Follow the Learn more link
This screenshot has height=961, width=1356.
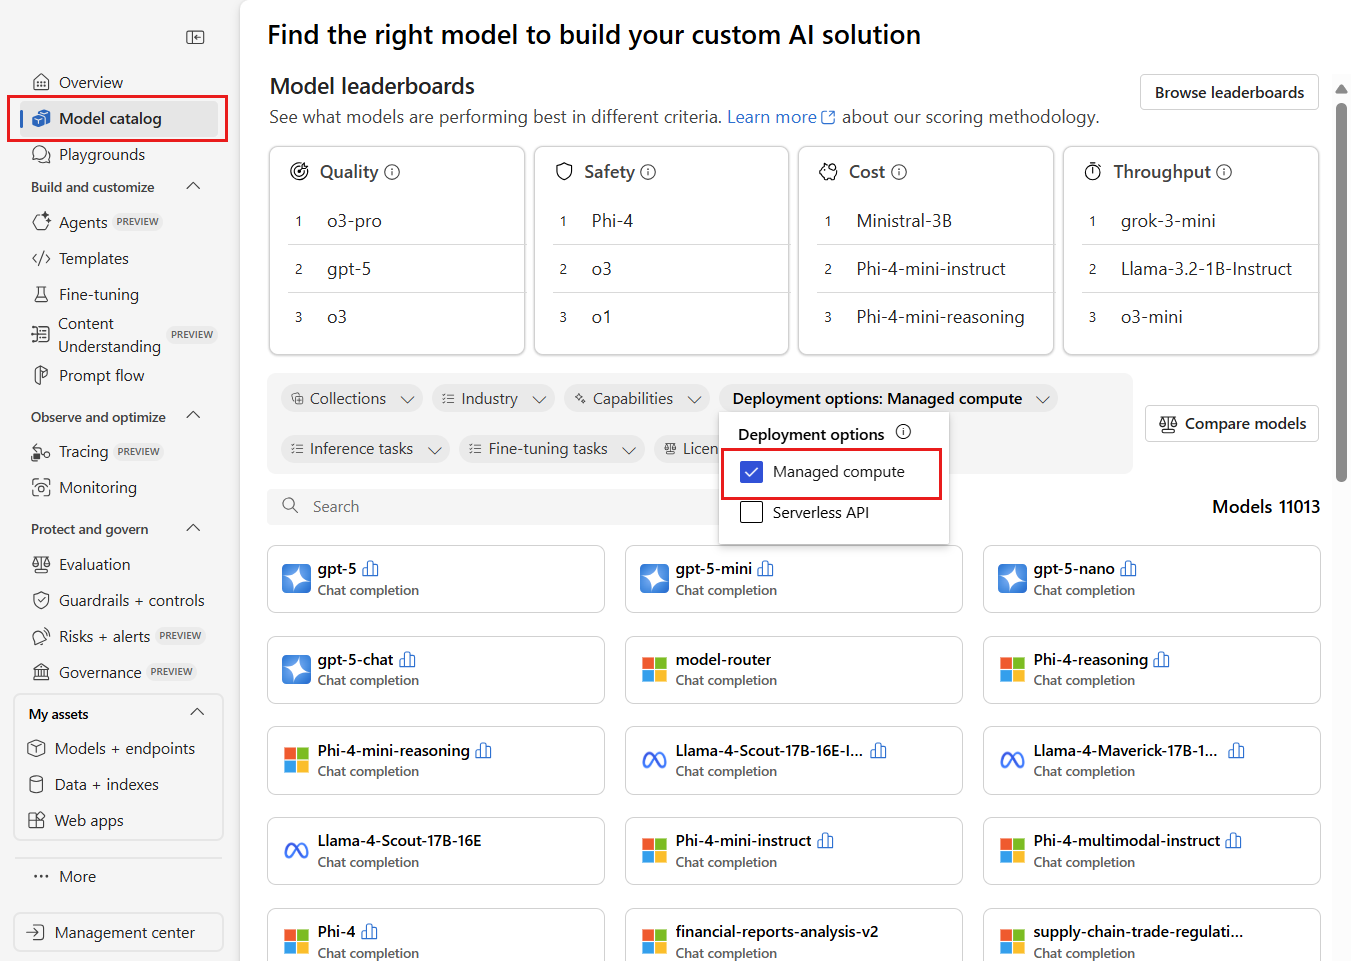pyautogui.click(x=781, y=117)
